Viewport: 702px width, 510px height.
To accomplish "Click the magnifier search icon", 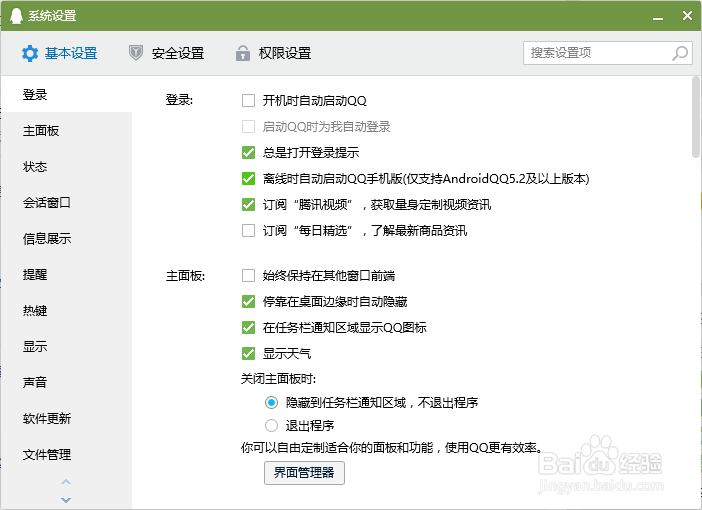I will click(680, 53).
